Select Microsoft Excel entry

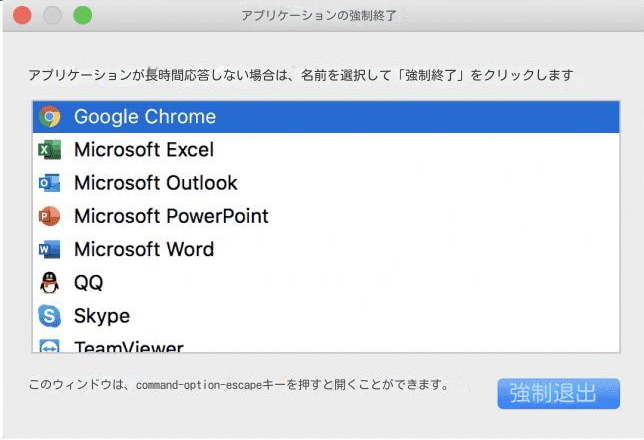pos(326,150)
